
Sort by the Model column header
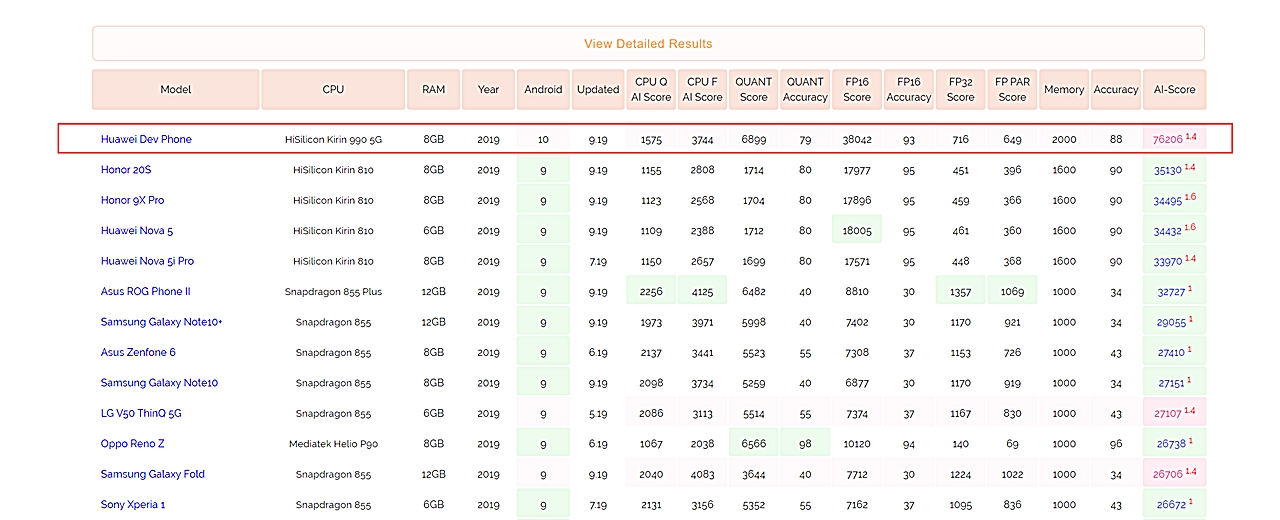point(175,89)
